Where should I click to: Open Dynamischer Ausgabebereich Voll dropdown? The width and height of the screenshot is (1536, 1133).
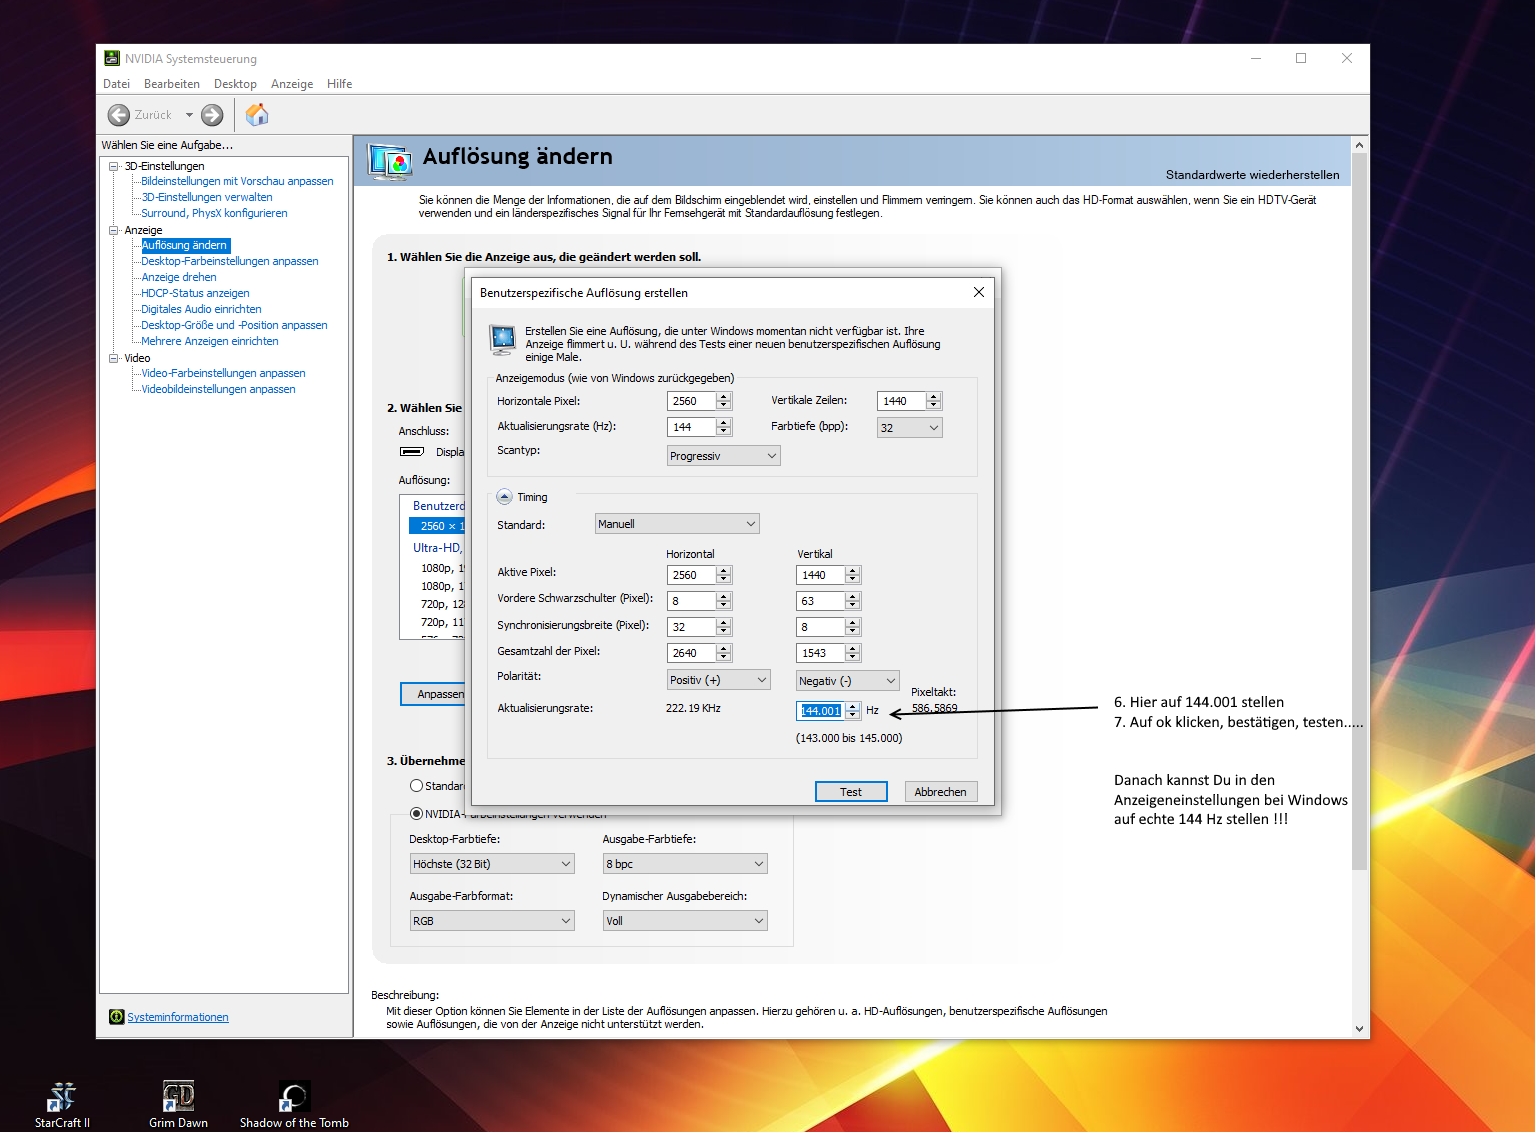click(685, 921)
